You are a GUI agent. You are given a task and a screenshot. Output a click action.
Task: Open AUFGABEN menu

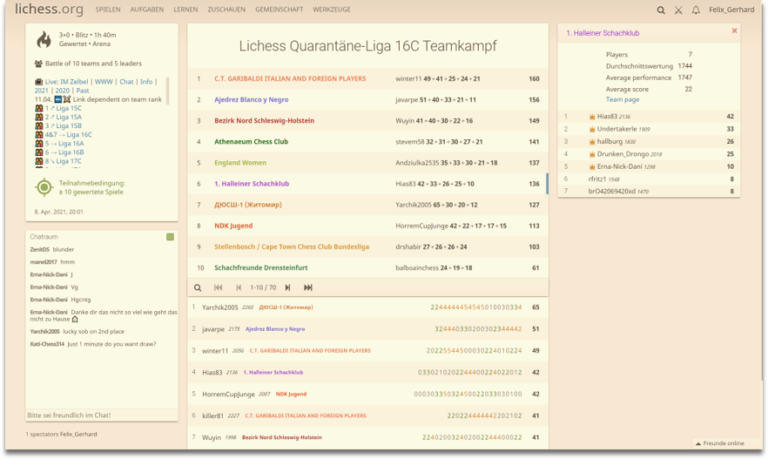(x=147, y=10)
